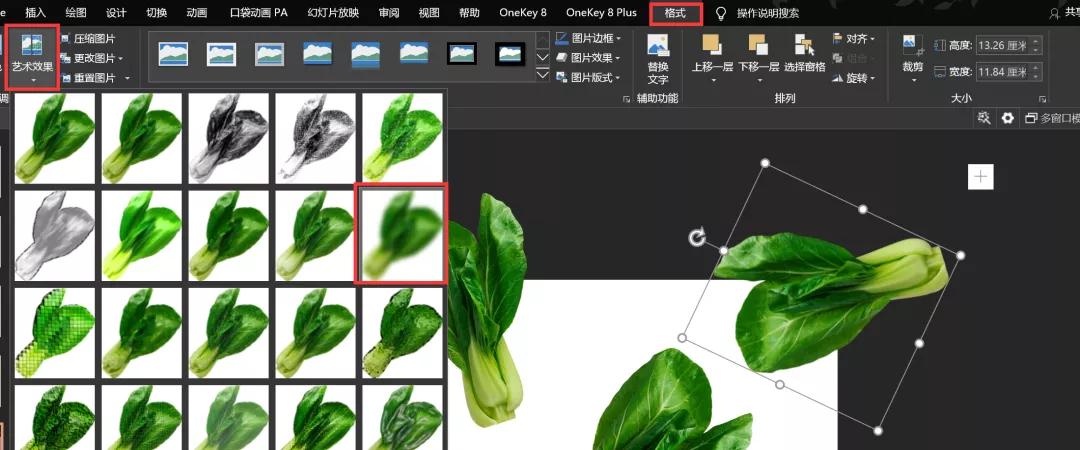Expand the full picture styles gallery

coord(542,74)
